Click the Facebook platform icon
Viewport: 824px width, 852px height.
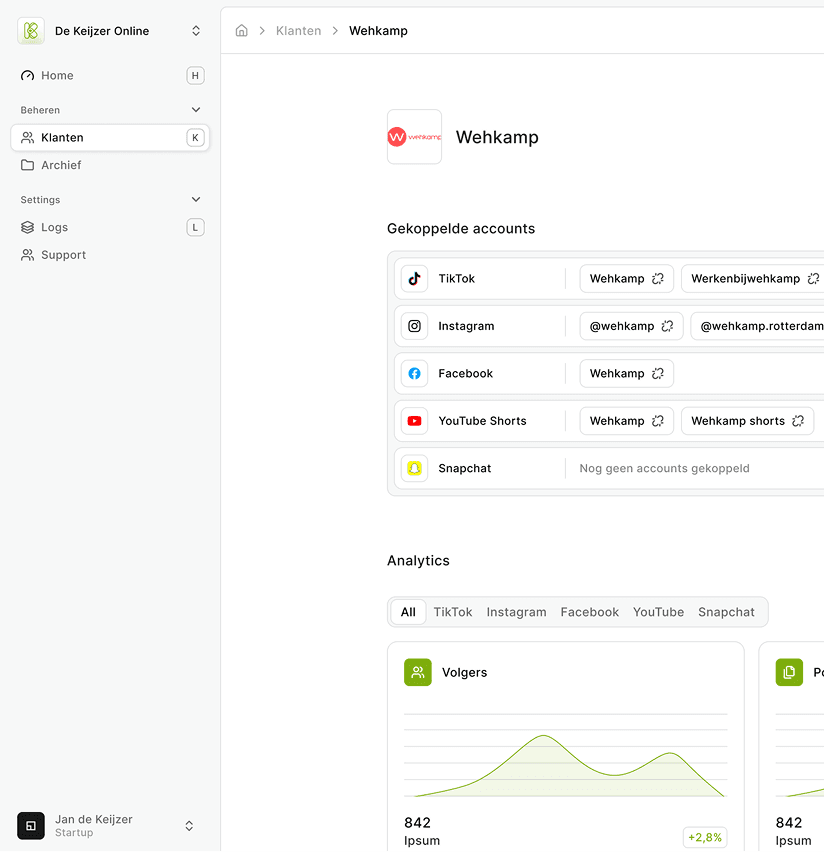coord(414,374)
